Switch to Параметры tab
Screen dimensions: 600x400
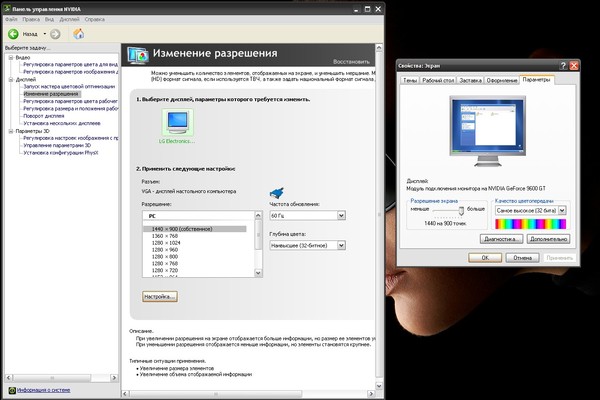[536, 79]
